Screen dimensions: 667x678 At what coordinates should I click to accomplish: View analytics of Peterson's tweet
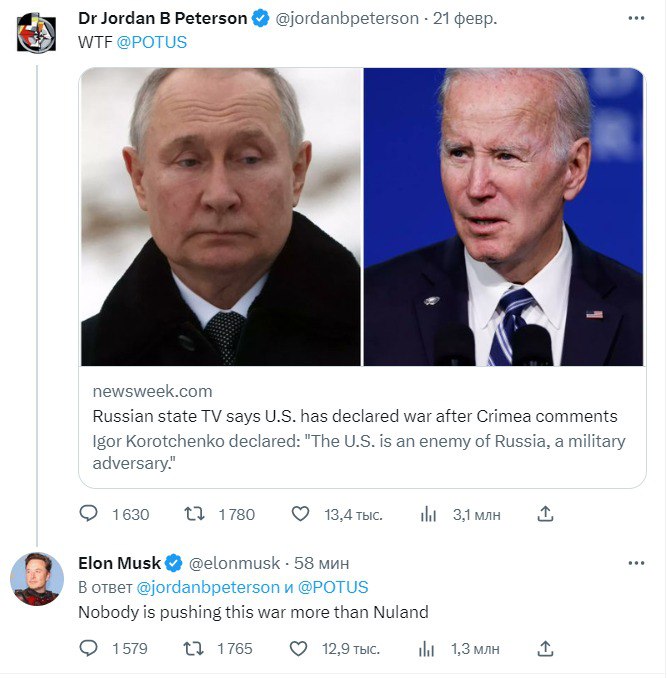click(429, 514)
